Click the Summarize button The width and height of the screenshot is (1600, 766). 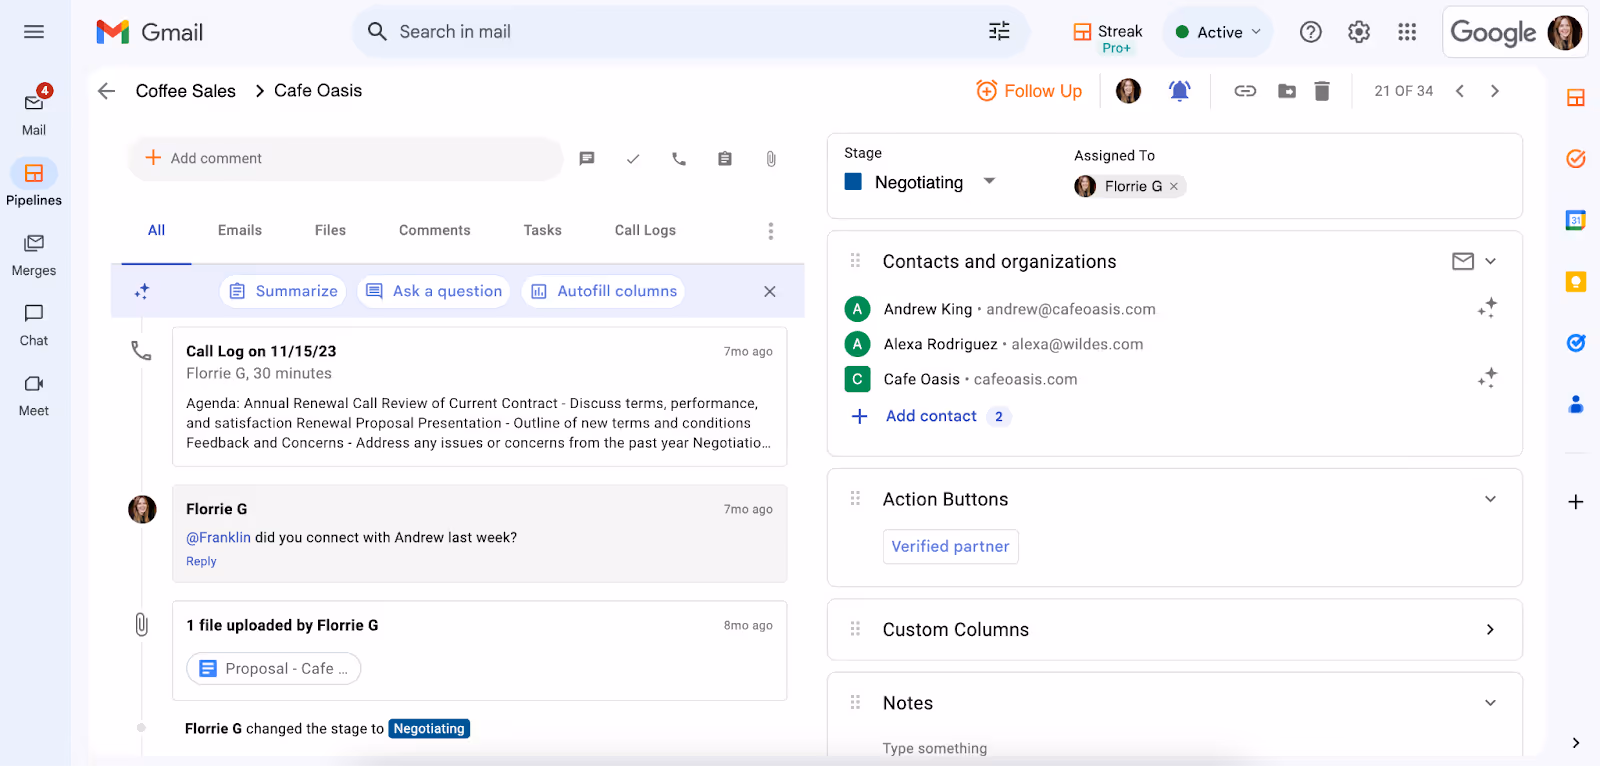tap(283, 291)
